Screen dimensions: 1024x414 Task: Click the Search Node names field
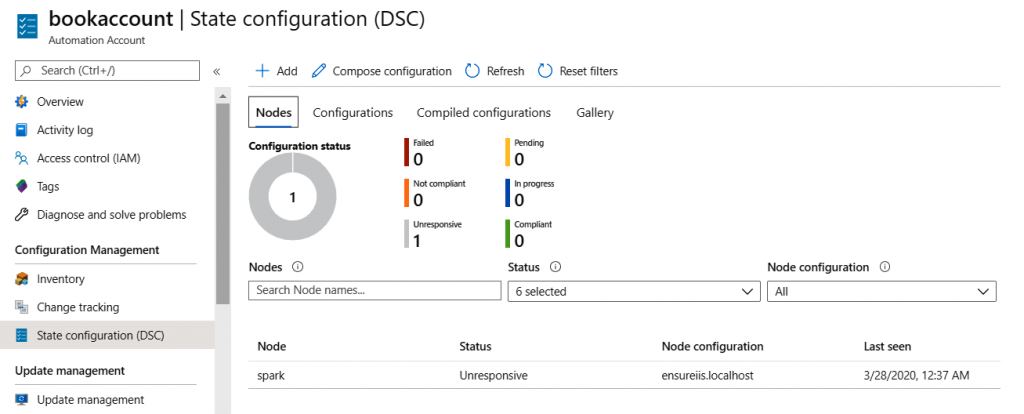pyautogui.click(x=374, y=291)
